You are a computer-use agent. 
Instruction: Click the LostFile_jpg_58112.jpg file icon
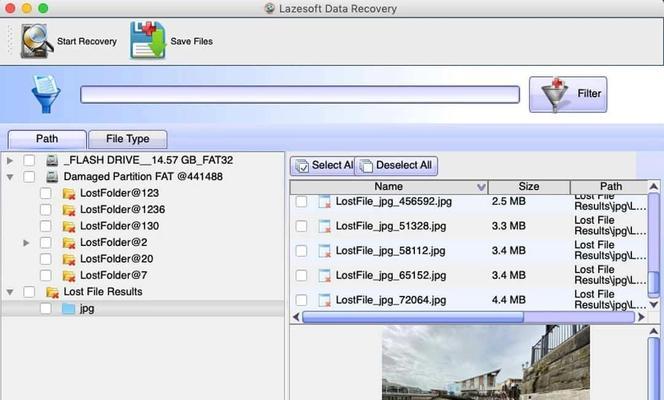pyautogui.click(x=324, y=251)
